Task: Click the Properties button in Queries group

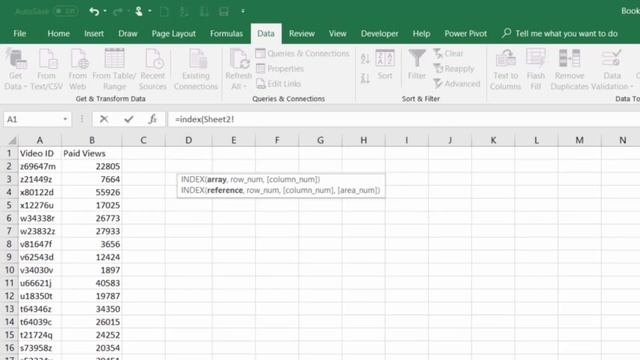Action: coord(280,69)
